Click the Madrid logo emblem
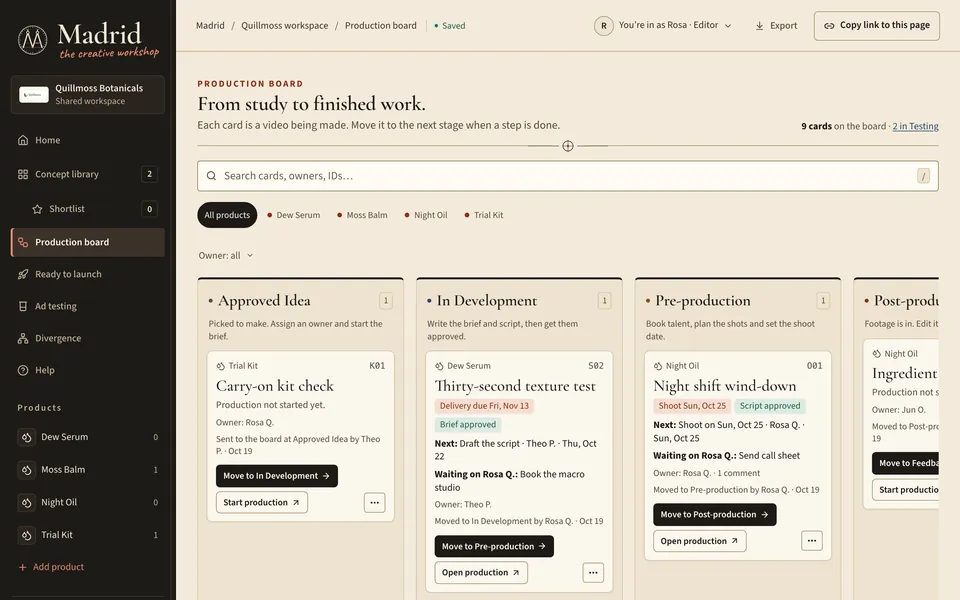 32,40
